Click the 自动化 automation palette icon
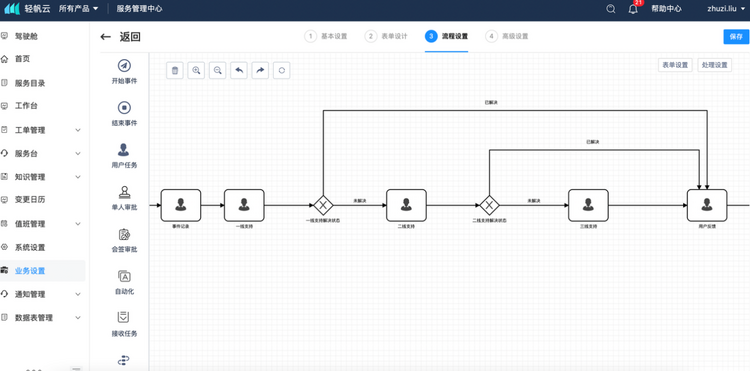Screen dimensions: 750x371 pos(124,276)
